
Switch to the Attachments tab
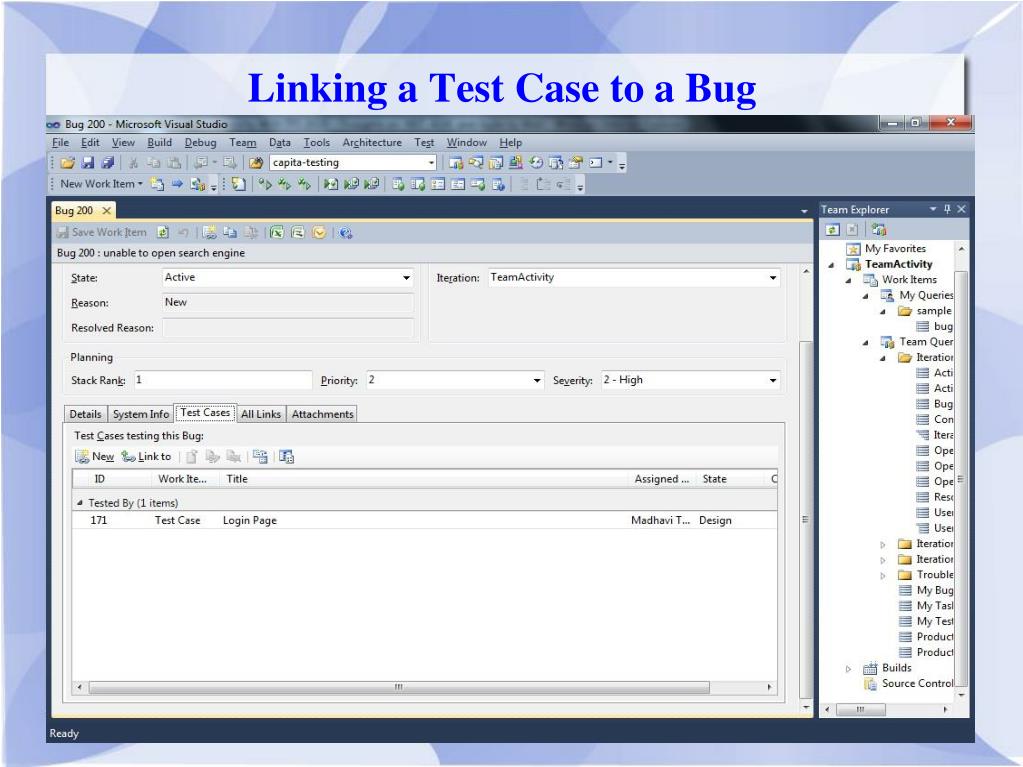pos(322,414)
